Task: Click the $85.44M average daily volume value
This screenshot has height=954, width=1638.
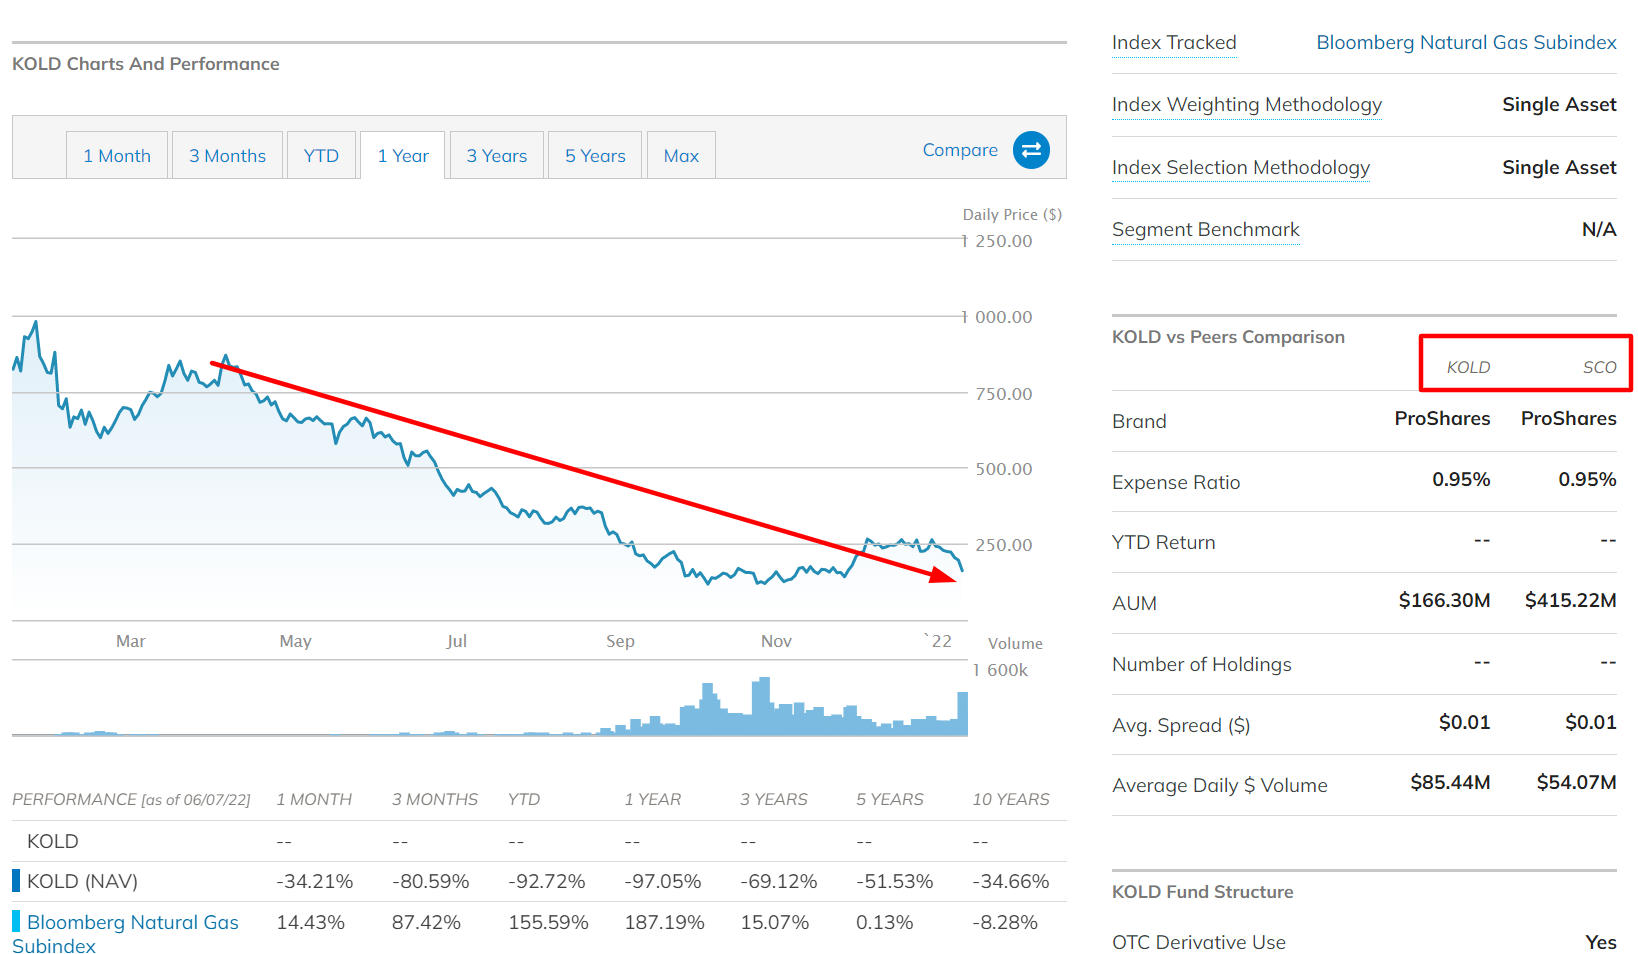Action: (1450, 782)
